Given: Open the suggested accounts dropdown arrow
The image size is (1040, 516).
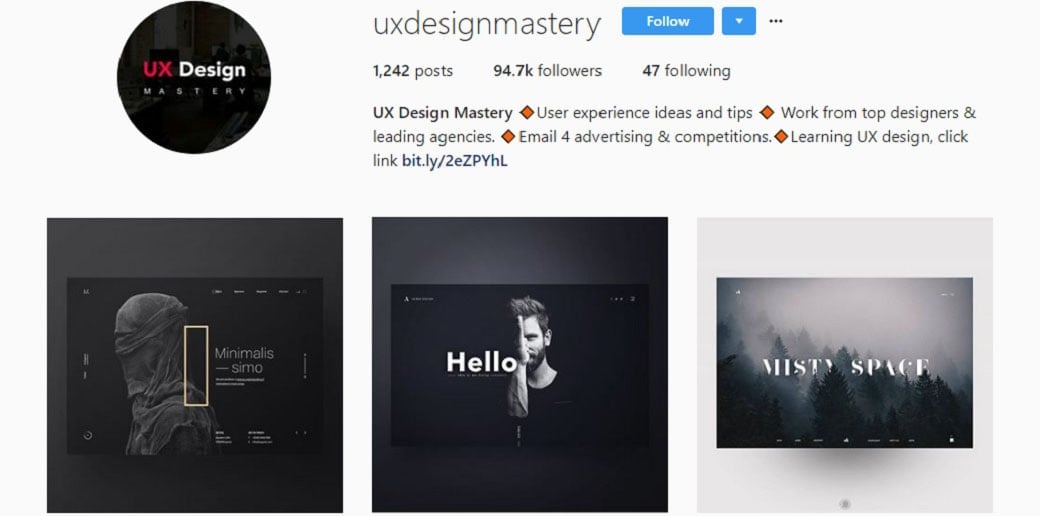Looking at the screenshot, I should coord(738,21).
